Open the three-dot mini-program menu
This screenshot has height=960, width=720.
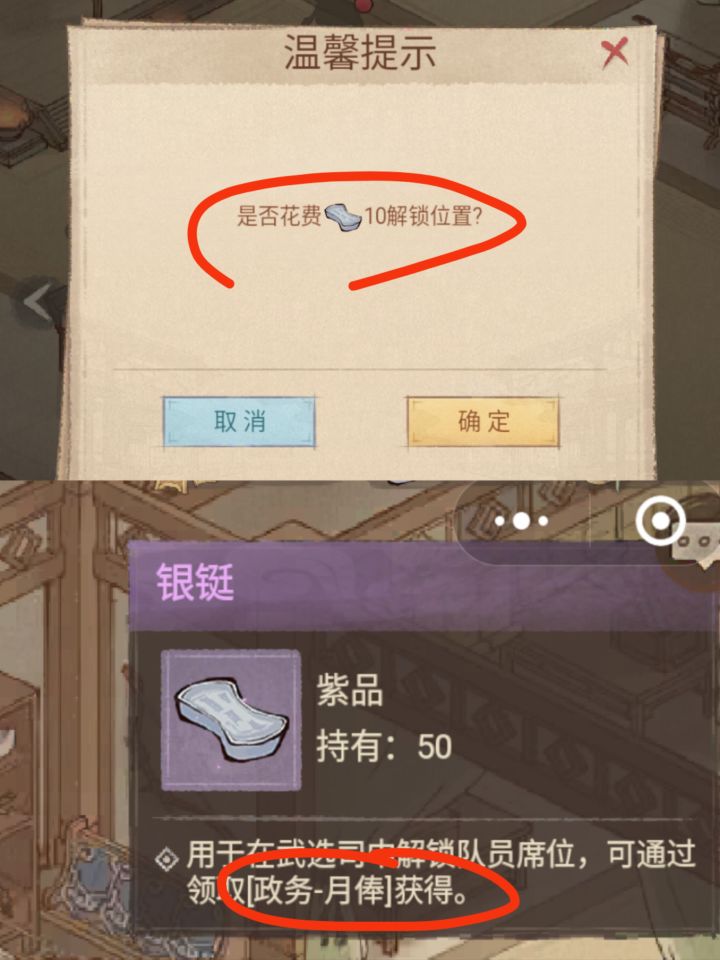(x=521, y=521)
